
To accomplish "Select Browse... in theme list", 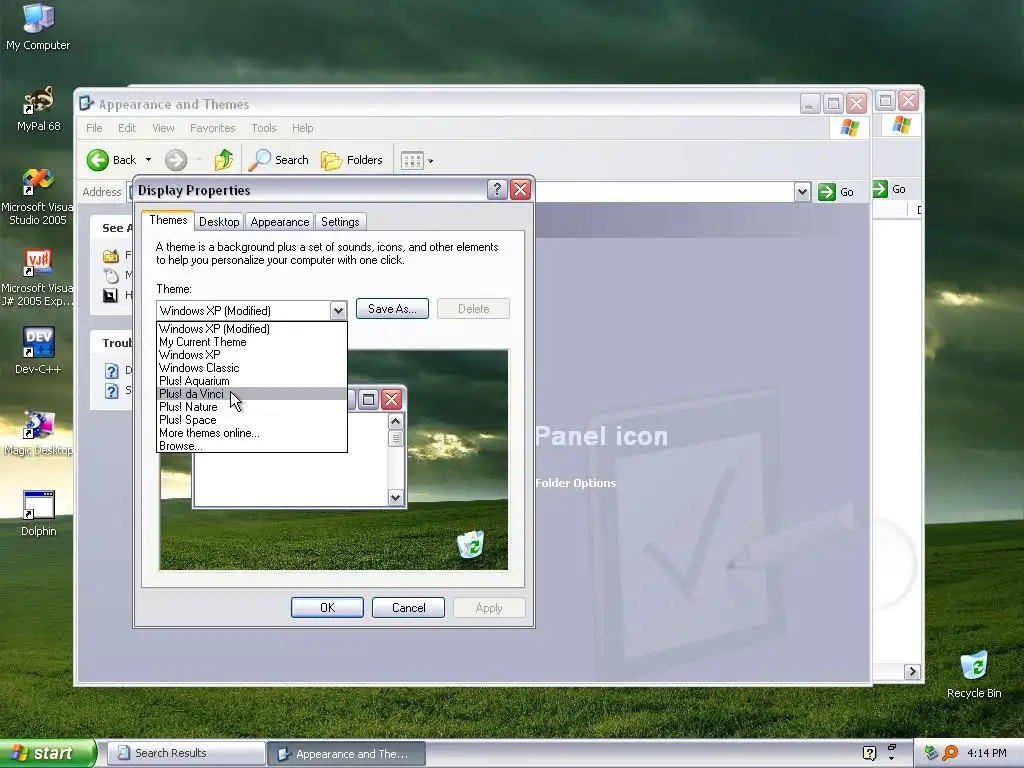I will [251, 446].
